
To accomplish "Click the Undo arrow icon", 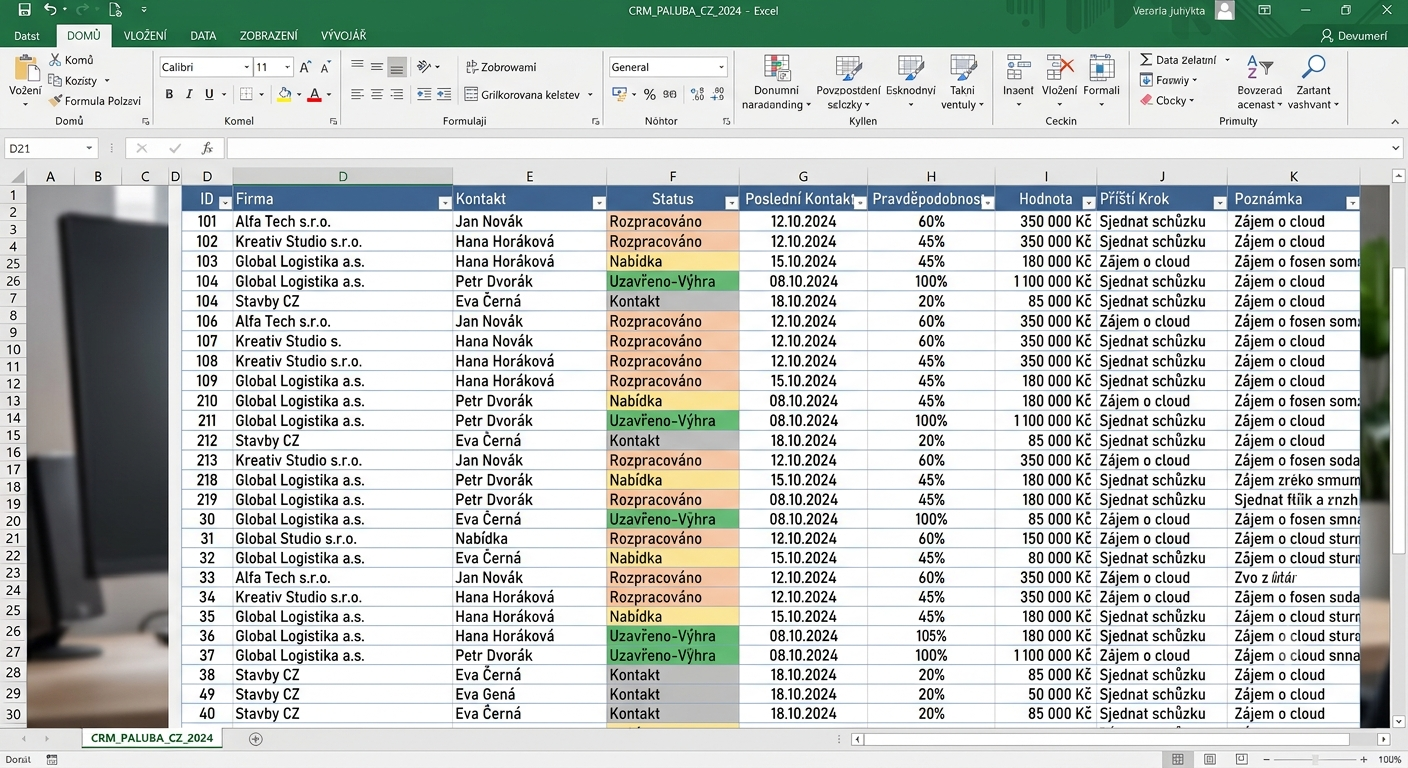I will pos(50,10).
